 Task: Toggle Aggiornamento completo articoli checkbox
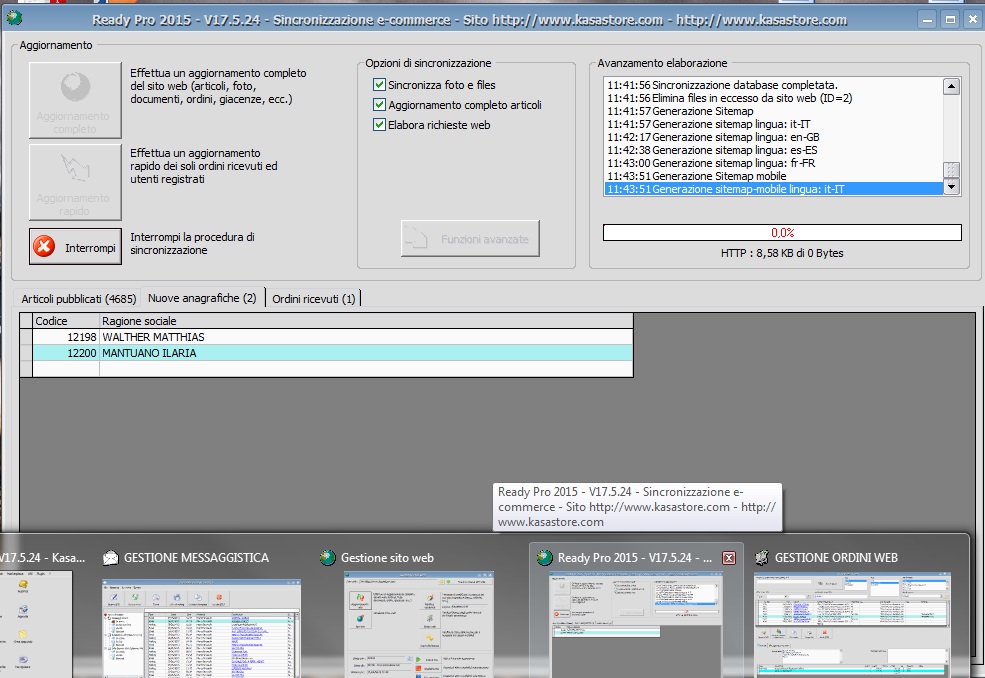pos(379,104)
